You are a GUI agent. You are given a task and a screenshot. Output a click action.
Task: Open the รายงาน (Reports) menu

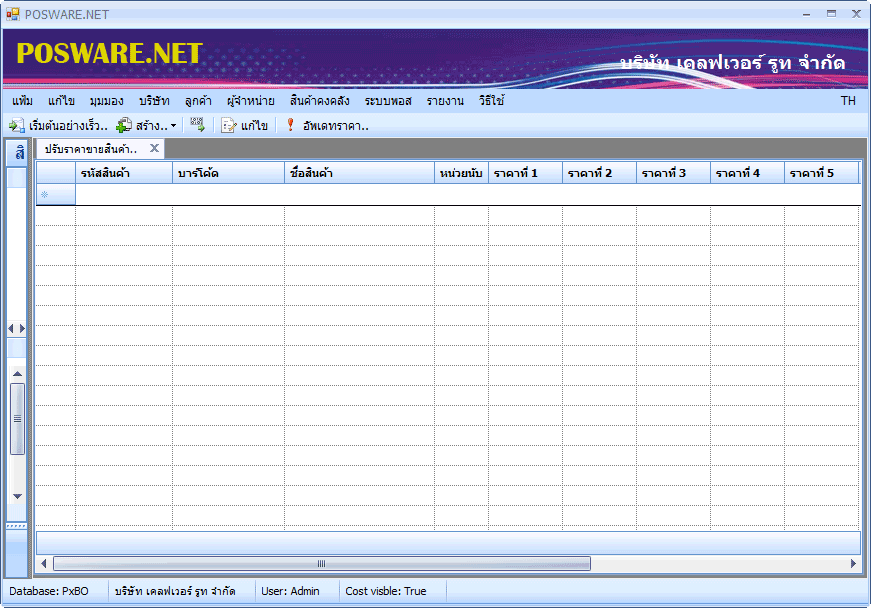click(x=445, y=101)
